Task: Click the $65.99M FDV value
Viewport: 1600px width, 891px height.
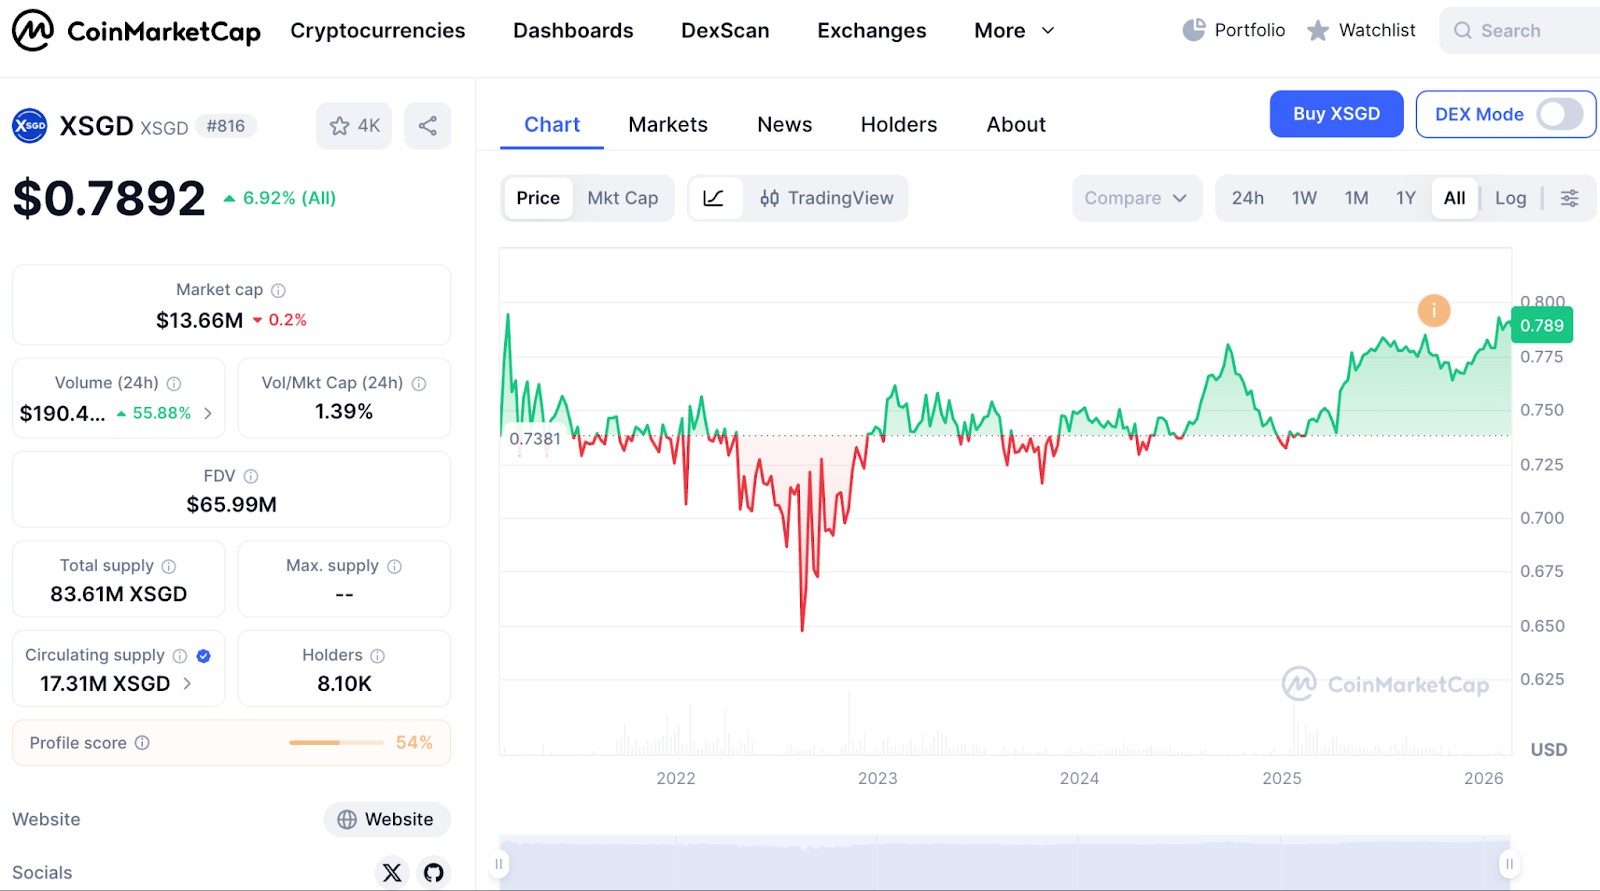Action: [232, 505]
